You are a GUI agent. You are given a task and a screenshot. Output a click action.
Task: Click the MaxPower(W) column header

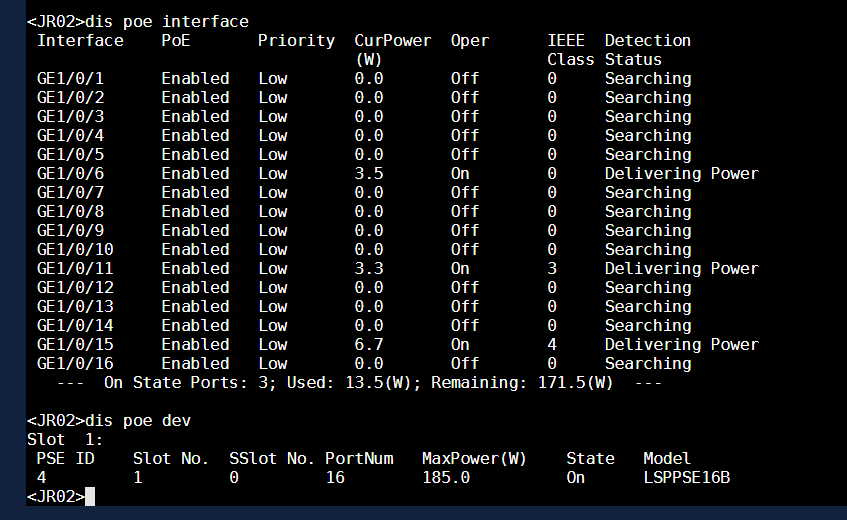474,459
